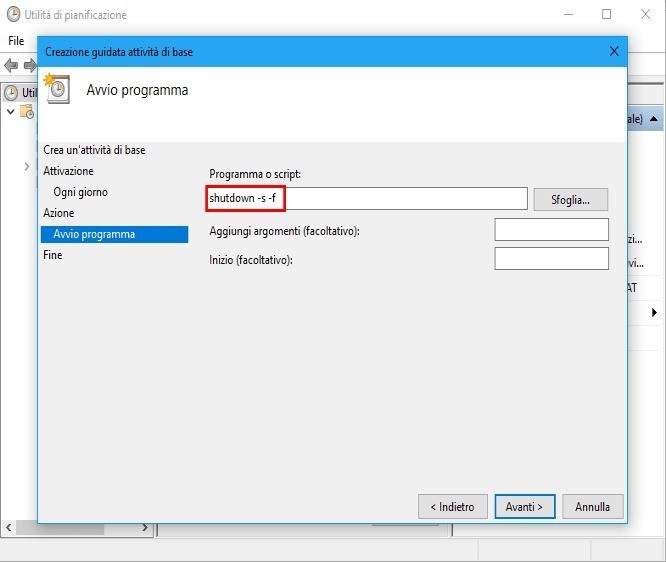Click the Task Scheduler title bar clock icon
The width and height of the screenshot is (666, 562).
13,15
